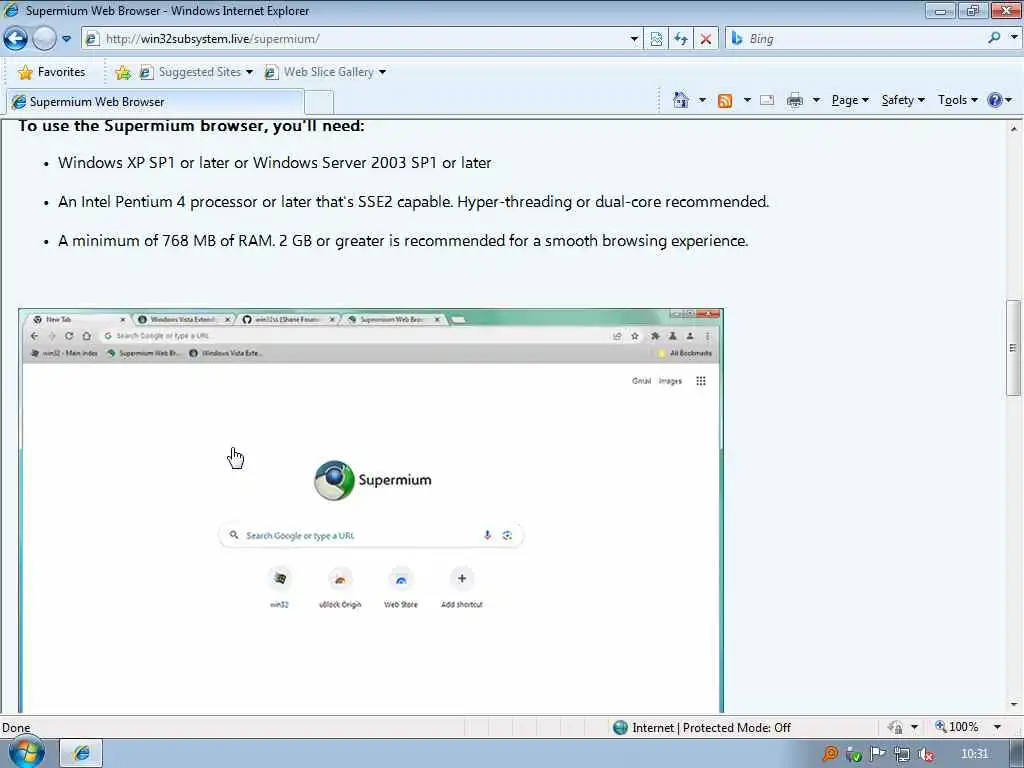Click the muted volume speaker icon

tap(925, 755)
